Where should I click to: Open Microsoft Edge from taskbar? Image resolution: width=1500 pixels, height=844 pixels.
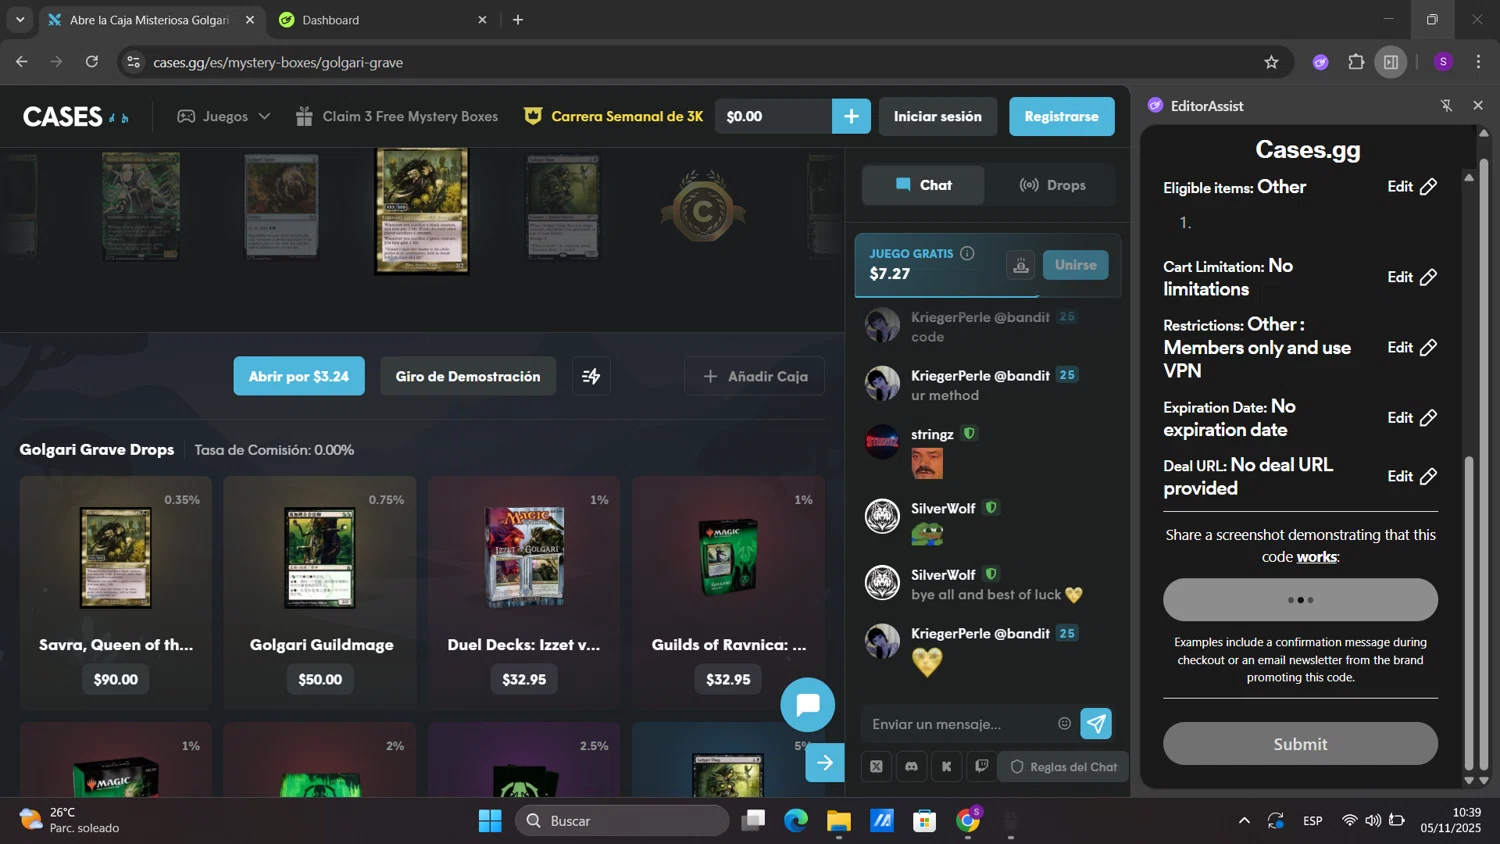796,821
